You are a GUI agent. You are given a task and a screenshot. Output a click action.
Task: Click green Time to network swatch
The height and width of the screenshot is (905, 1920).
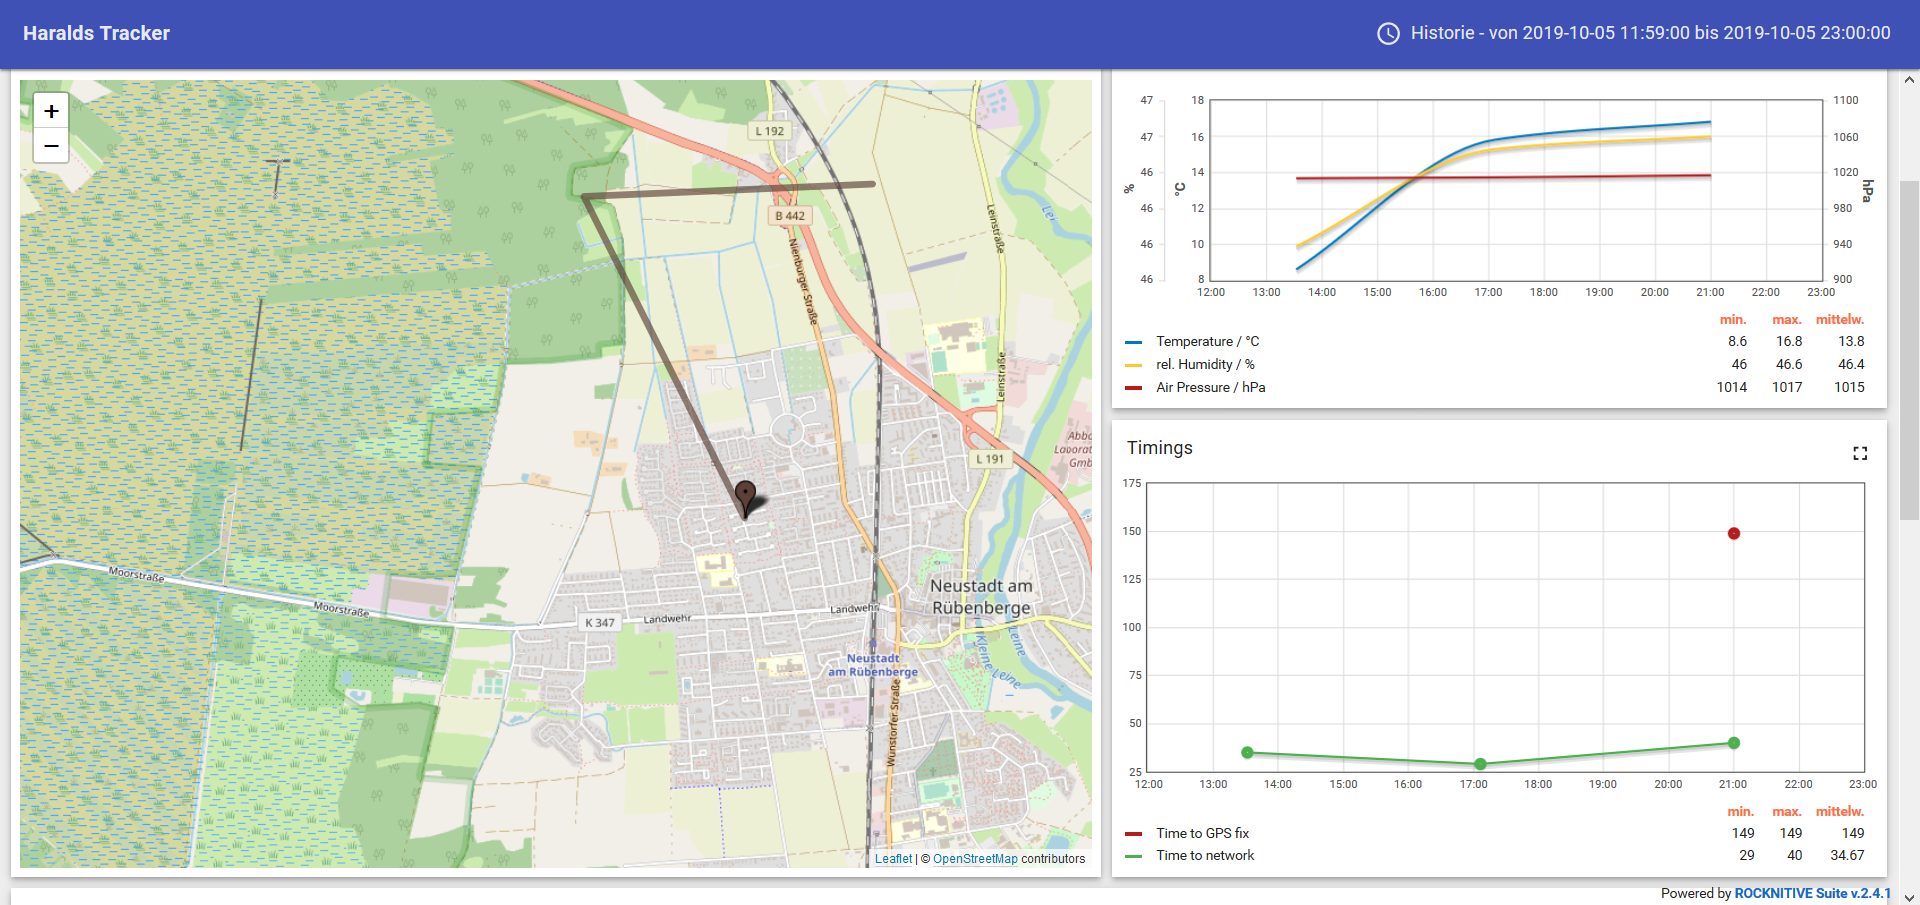click(x=1133, y=856)
